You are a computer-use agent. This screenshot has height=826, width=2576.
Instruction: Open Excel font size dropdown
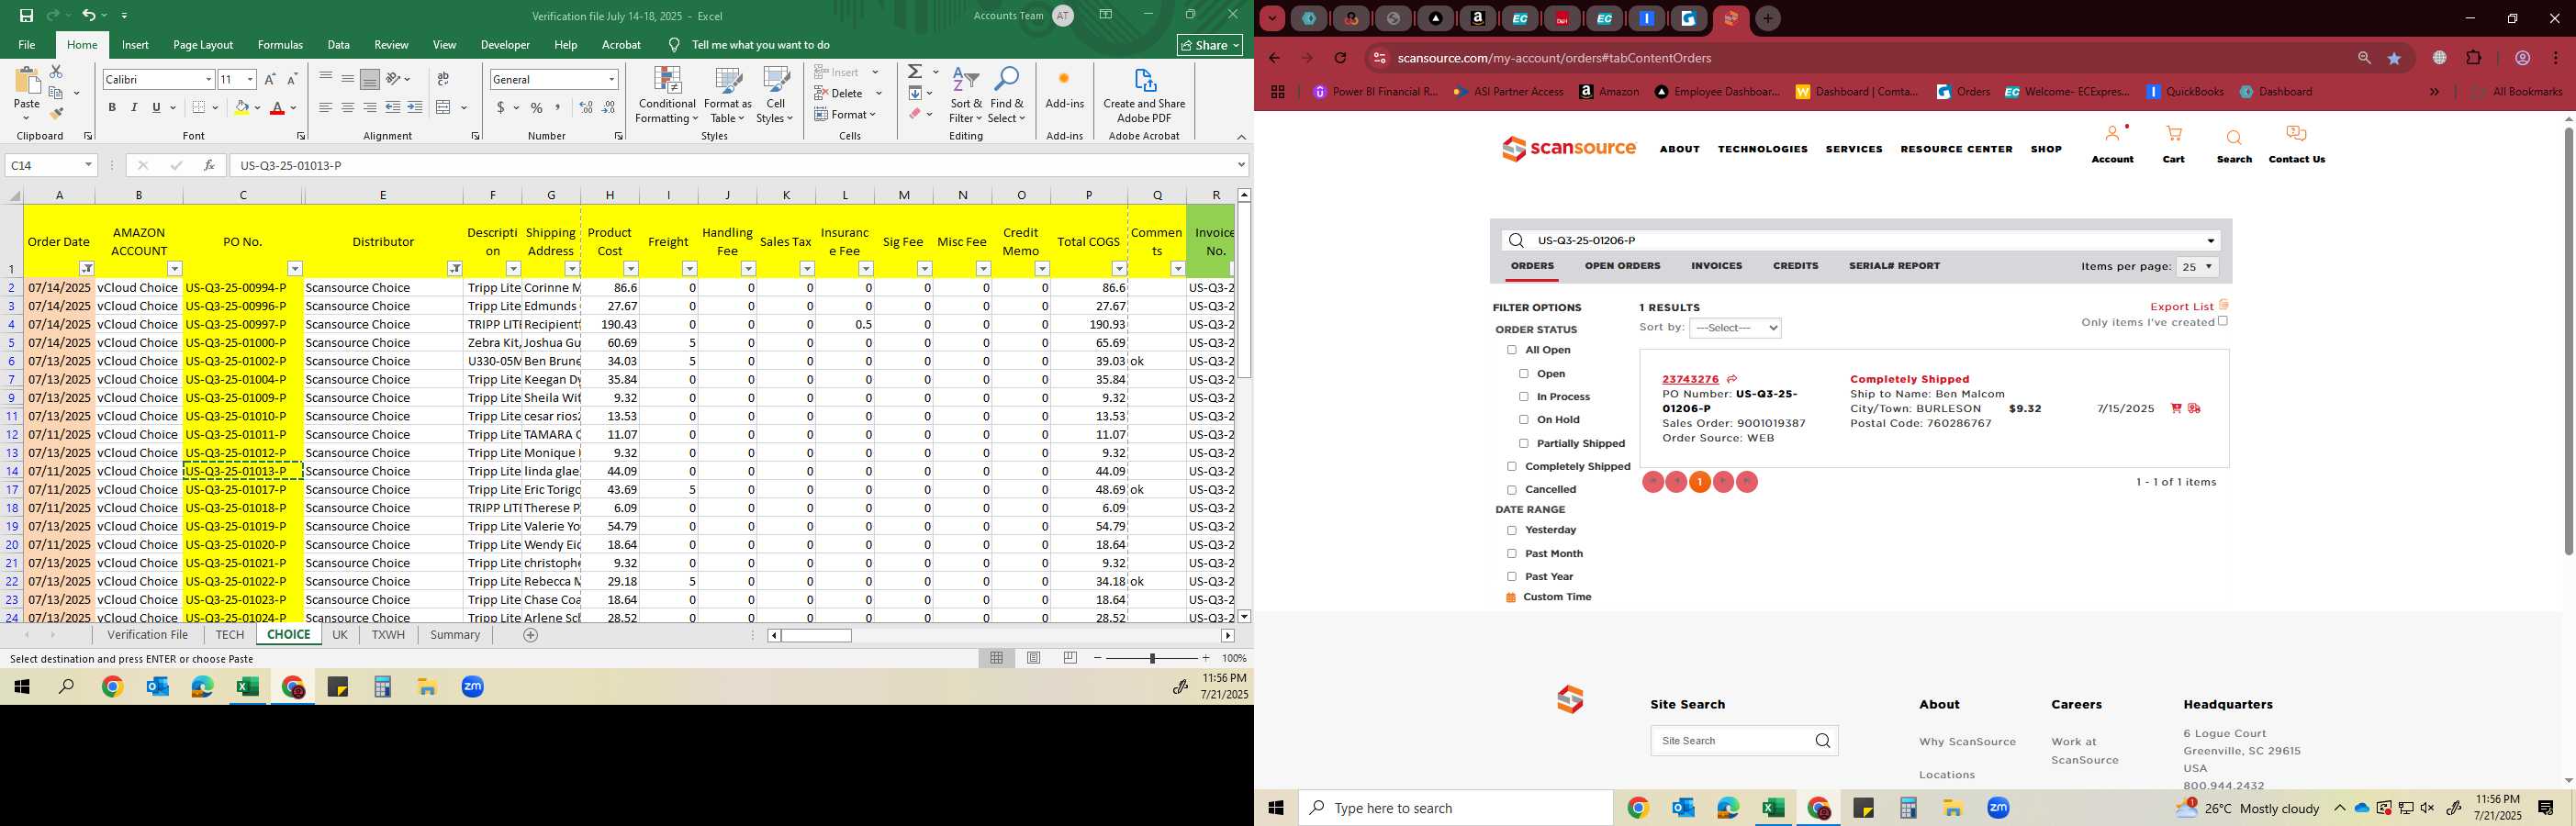(x=250, y=79)
